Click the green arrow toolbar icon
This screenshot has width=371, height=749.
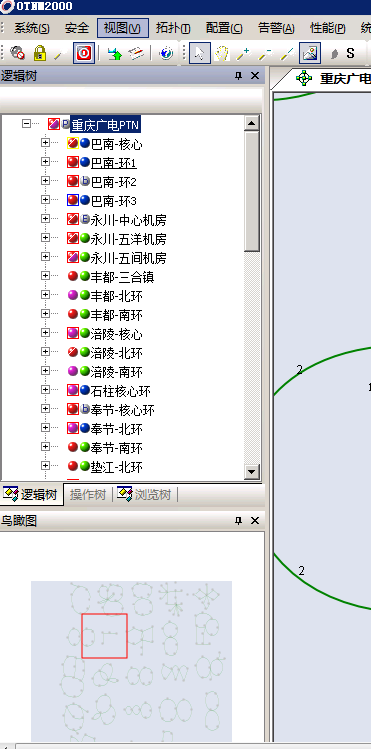click(115, 53)
